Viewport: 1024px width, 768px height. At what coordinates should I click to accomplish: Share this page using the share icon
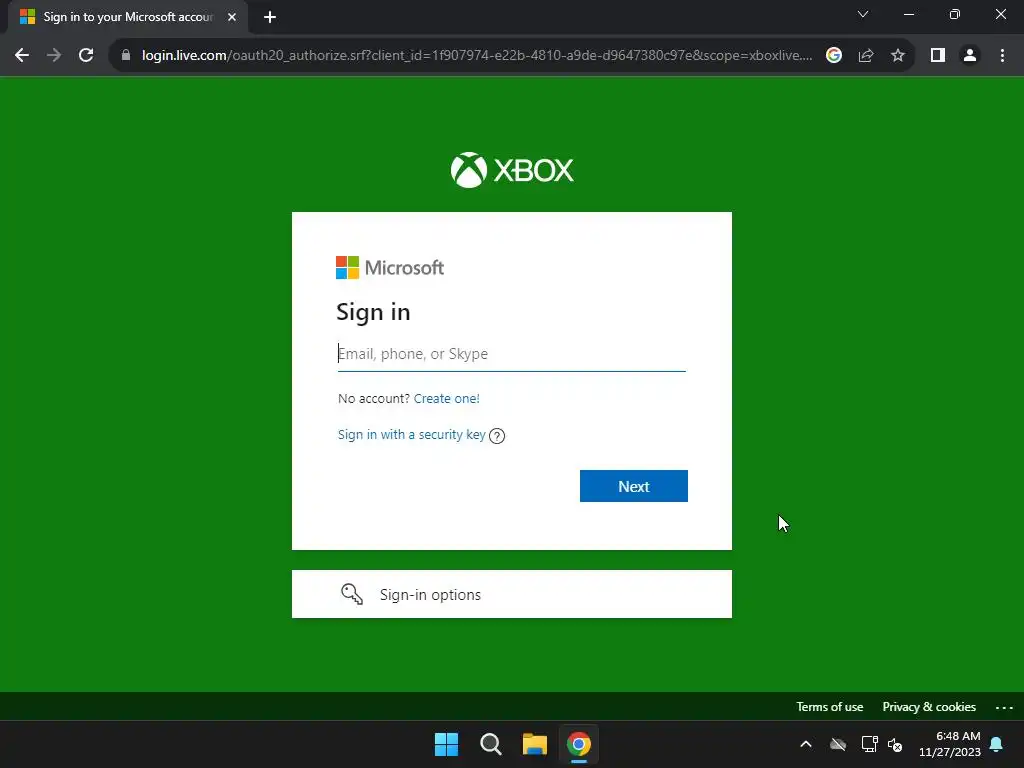[x=866, y=56]
